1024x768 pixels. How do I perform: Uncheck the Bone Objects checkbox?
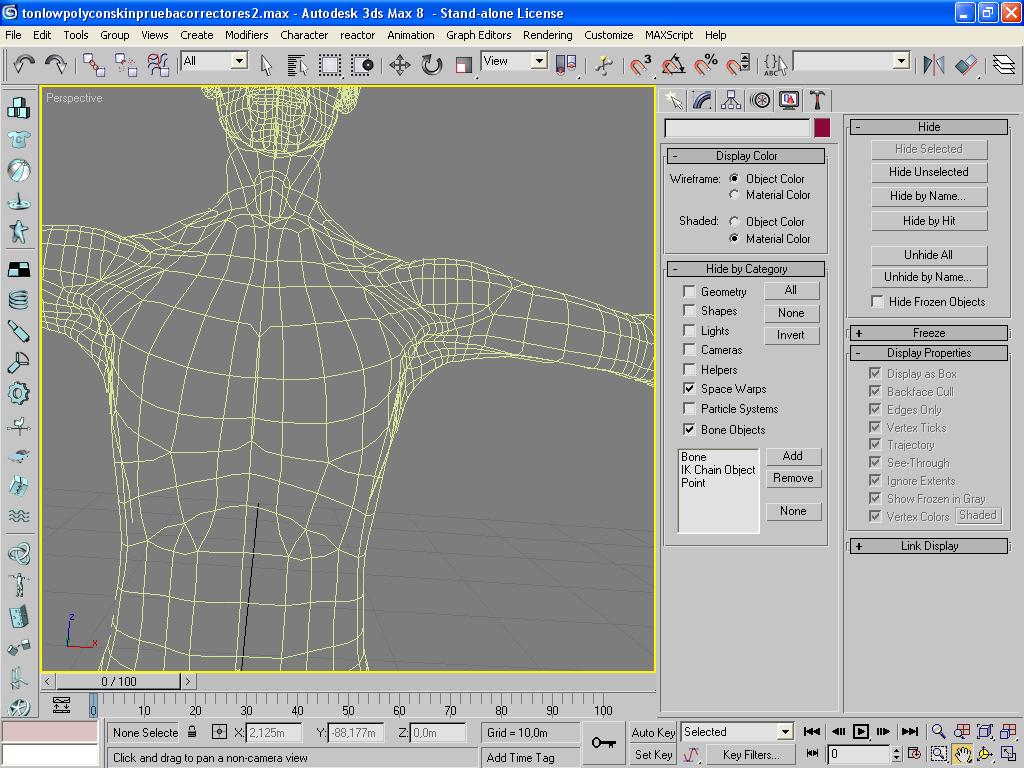[689, 429]
